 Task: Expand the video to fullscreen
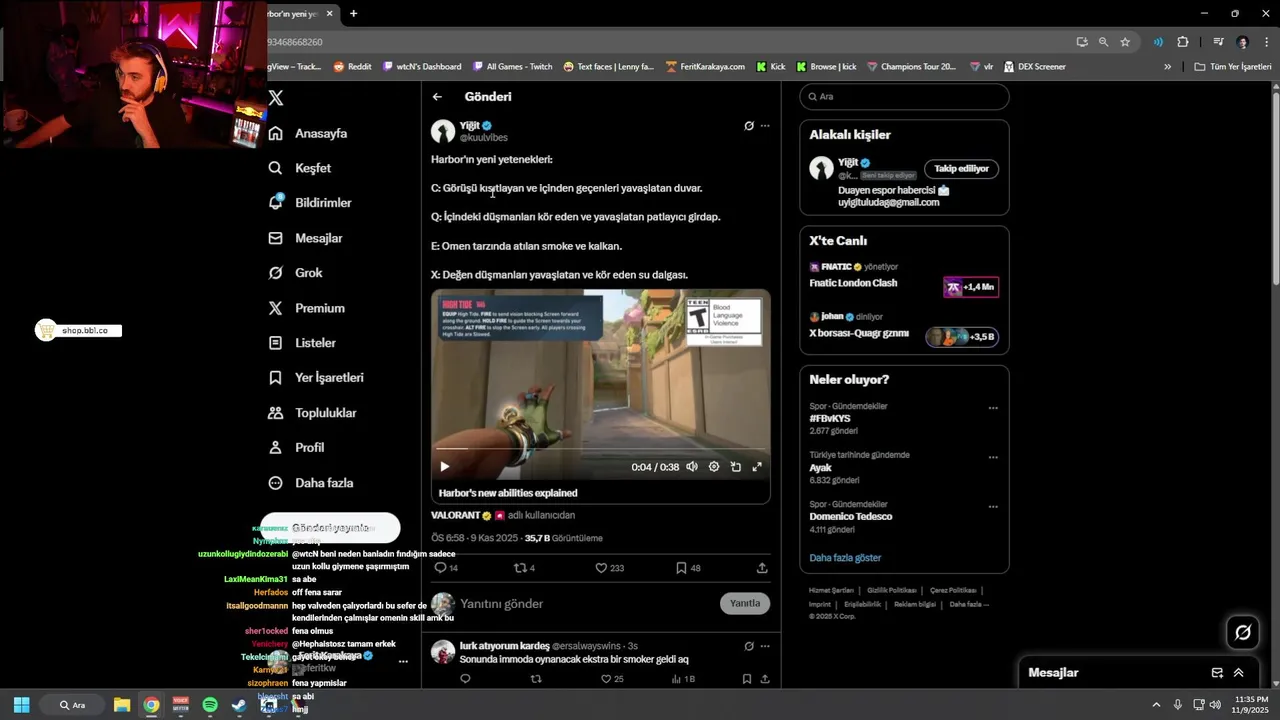click(x=757, y=467)
